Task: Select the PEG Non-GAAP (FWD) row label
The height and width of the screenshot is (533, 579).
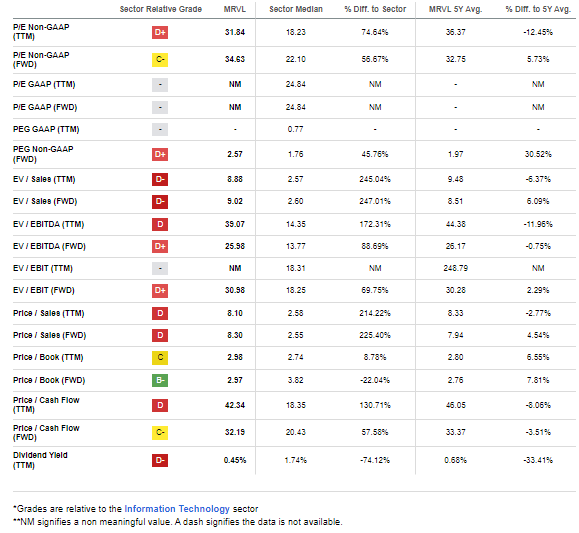Action: point(43,154)
